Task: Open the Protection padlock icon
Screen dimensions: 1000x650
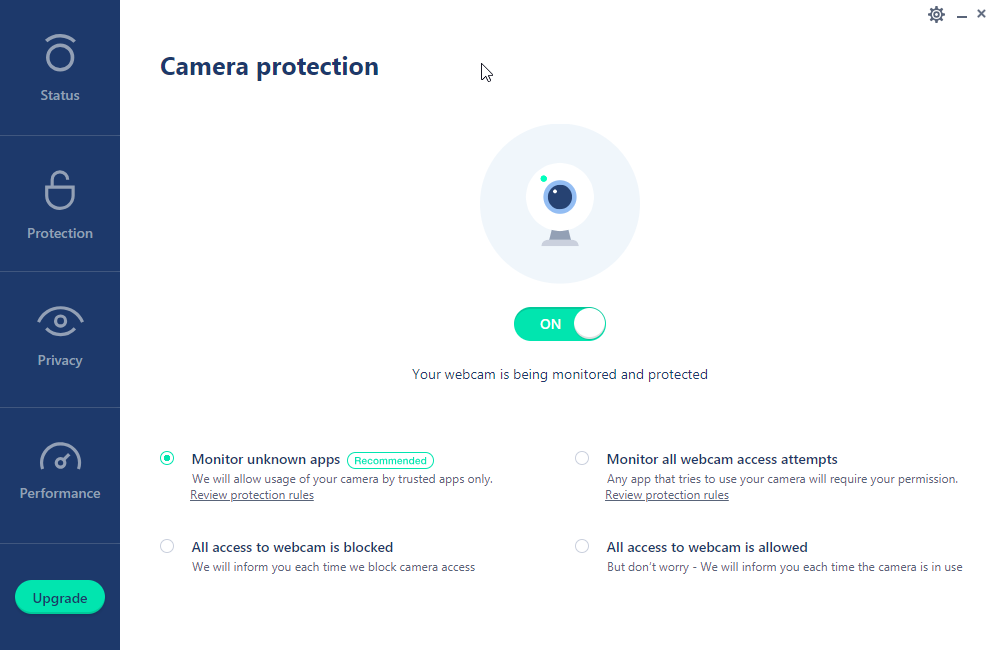Action: 60,190
